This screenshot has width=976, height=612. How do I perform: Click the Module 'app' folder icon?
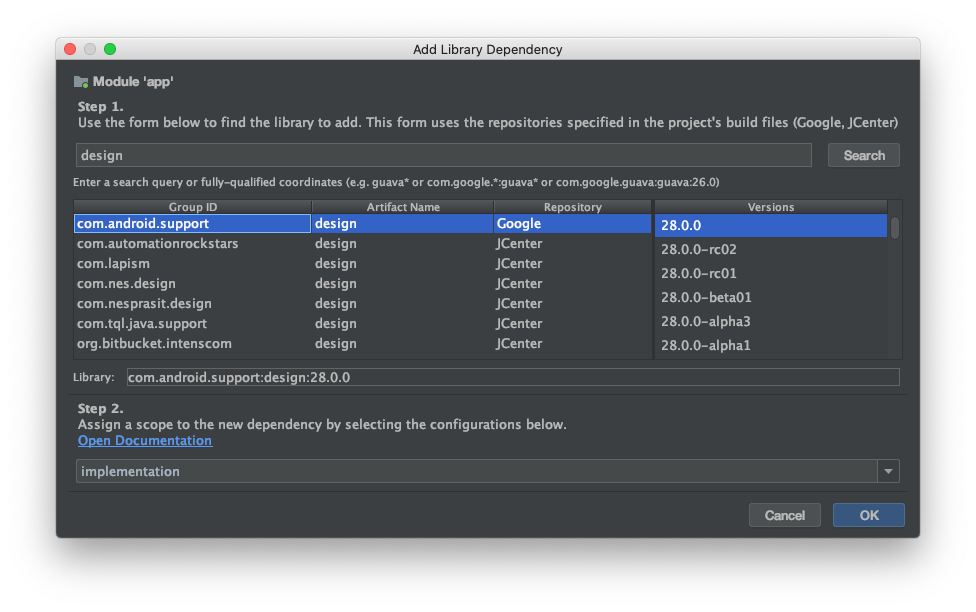81,82
